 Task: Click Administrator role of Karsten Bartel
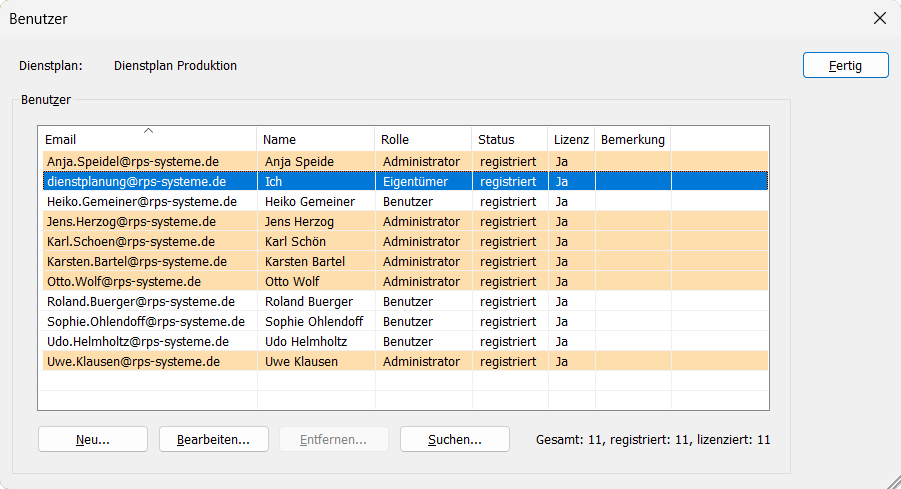(x=423, y=261)
